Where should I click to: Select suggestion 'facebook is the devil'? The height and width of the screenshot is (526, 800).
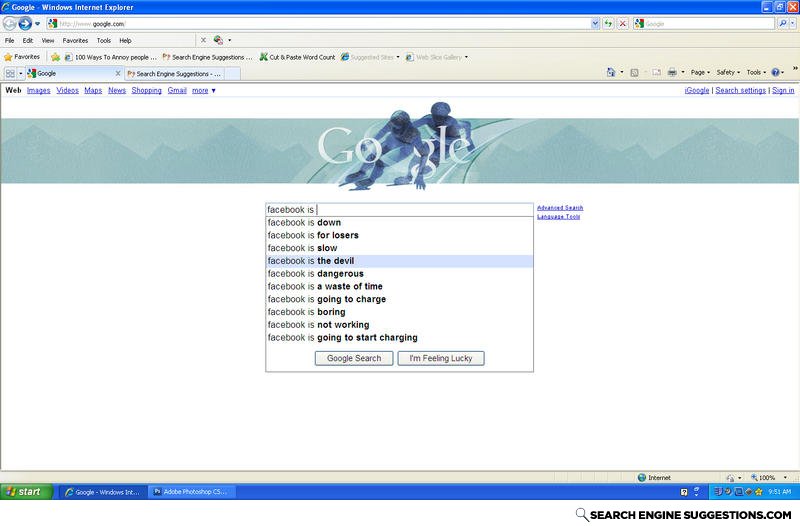click(399, 261)
